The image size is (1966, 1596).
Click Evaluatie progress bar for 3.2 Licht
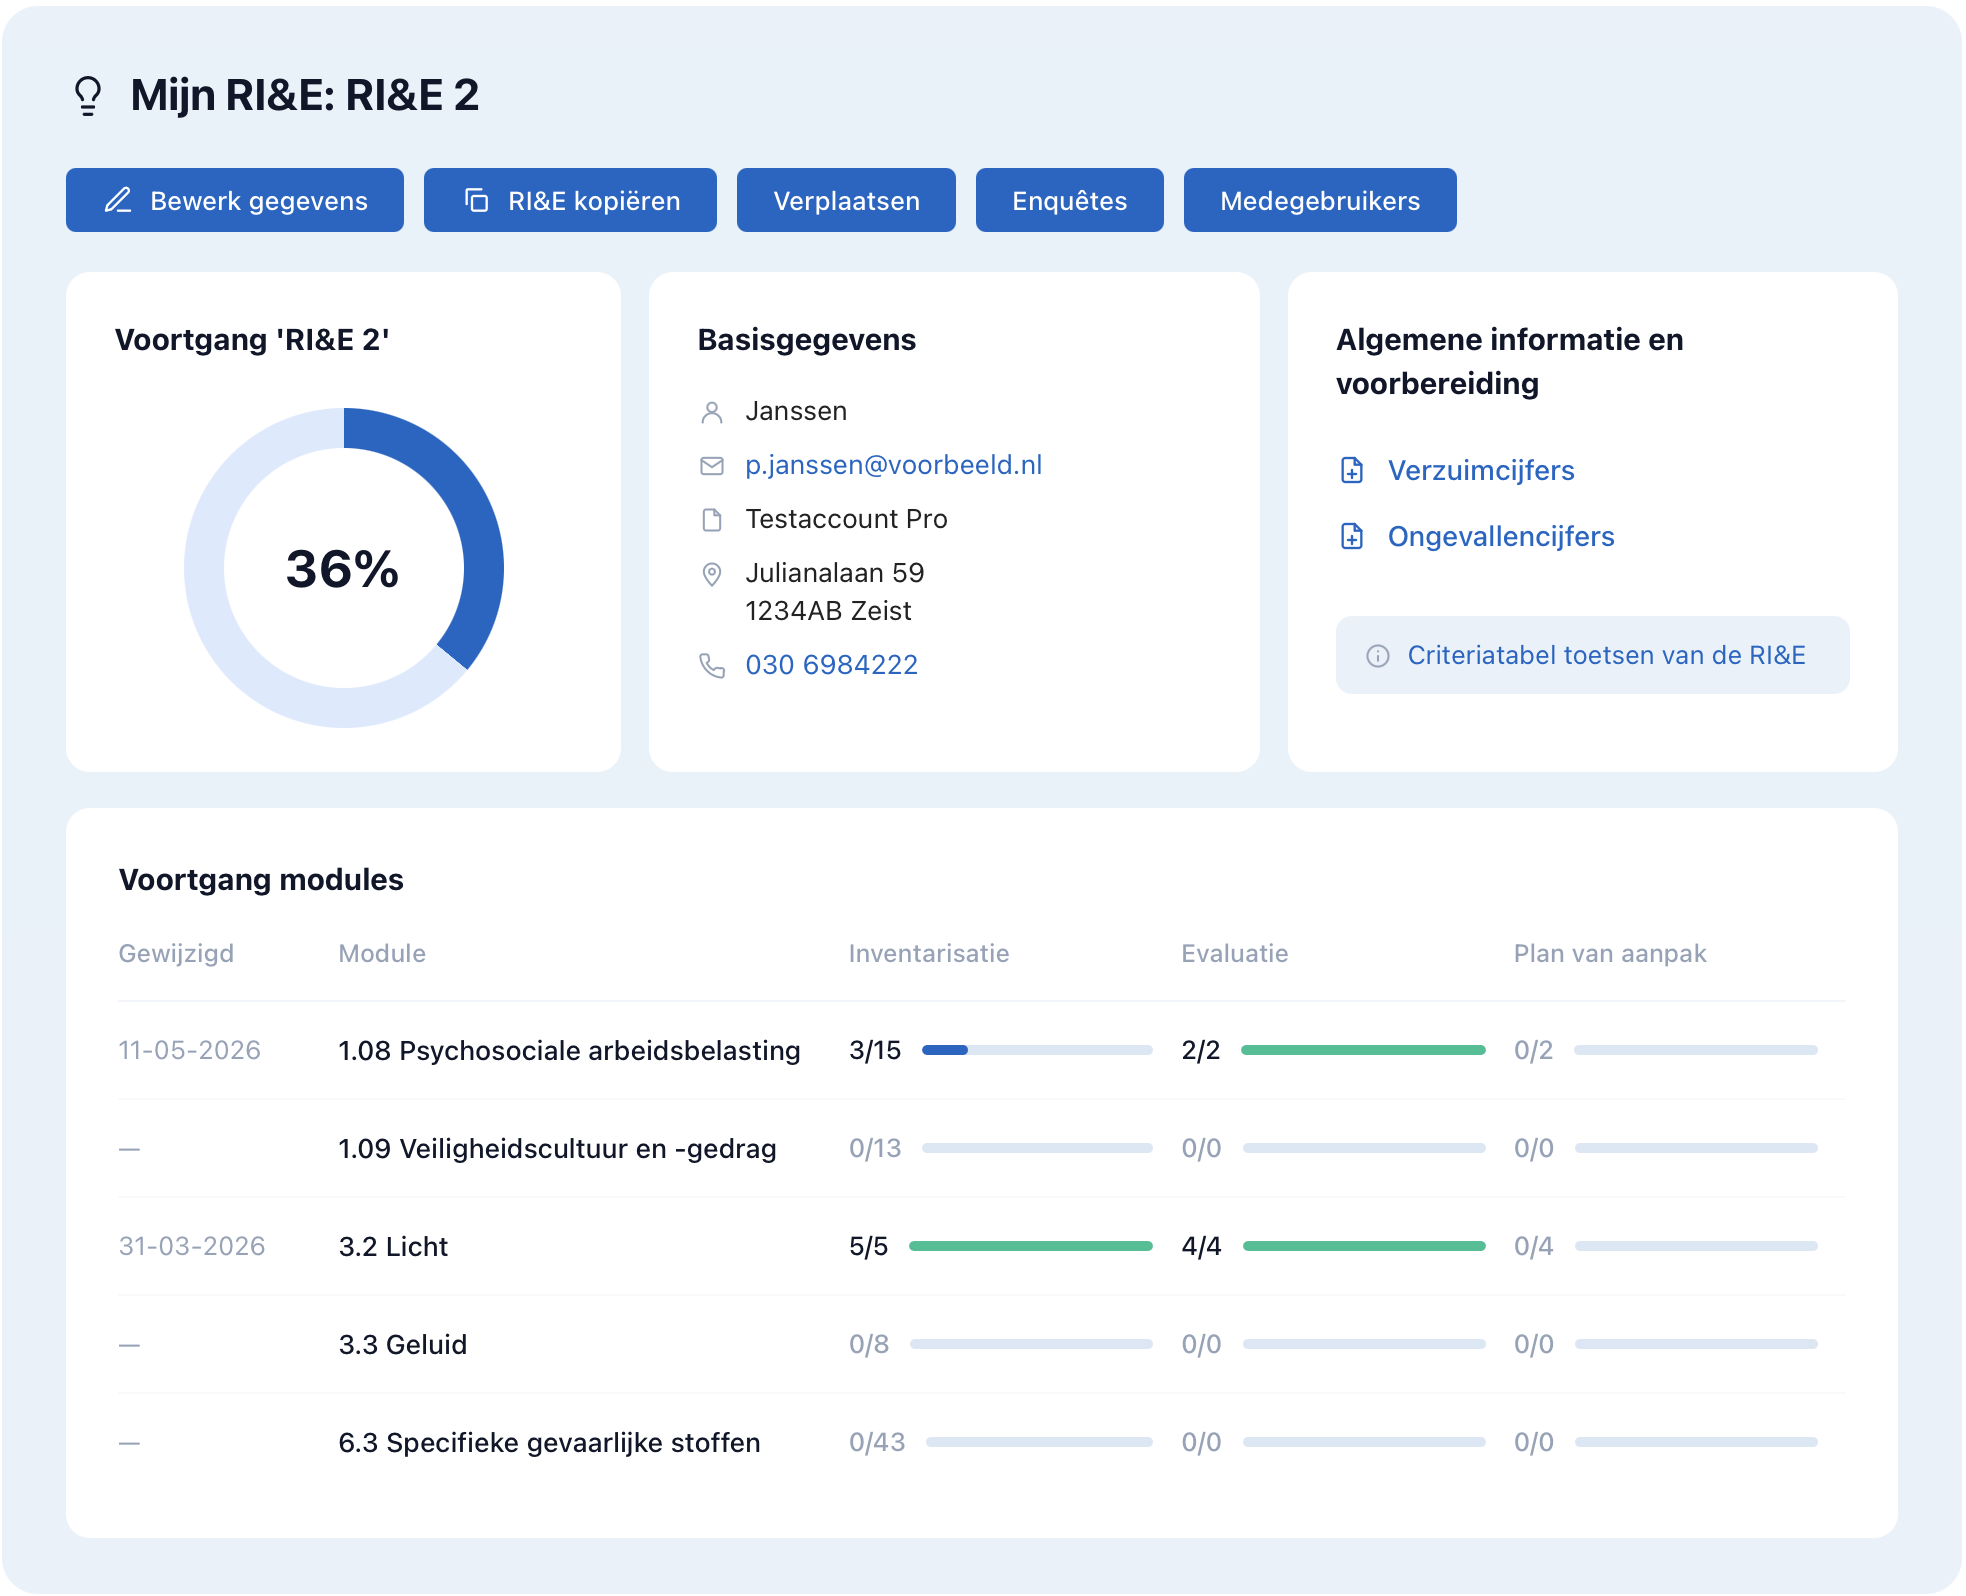pyautogui.click(x=1364, y=1246)
